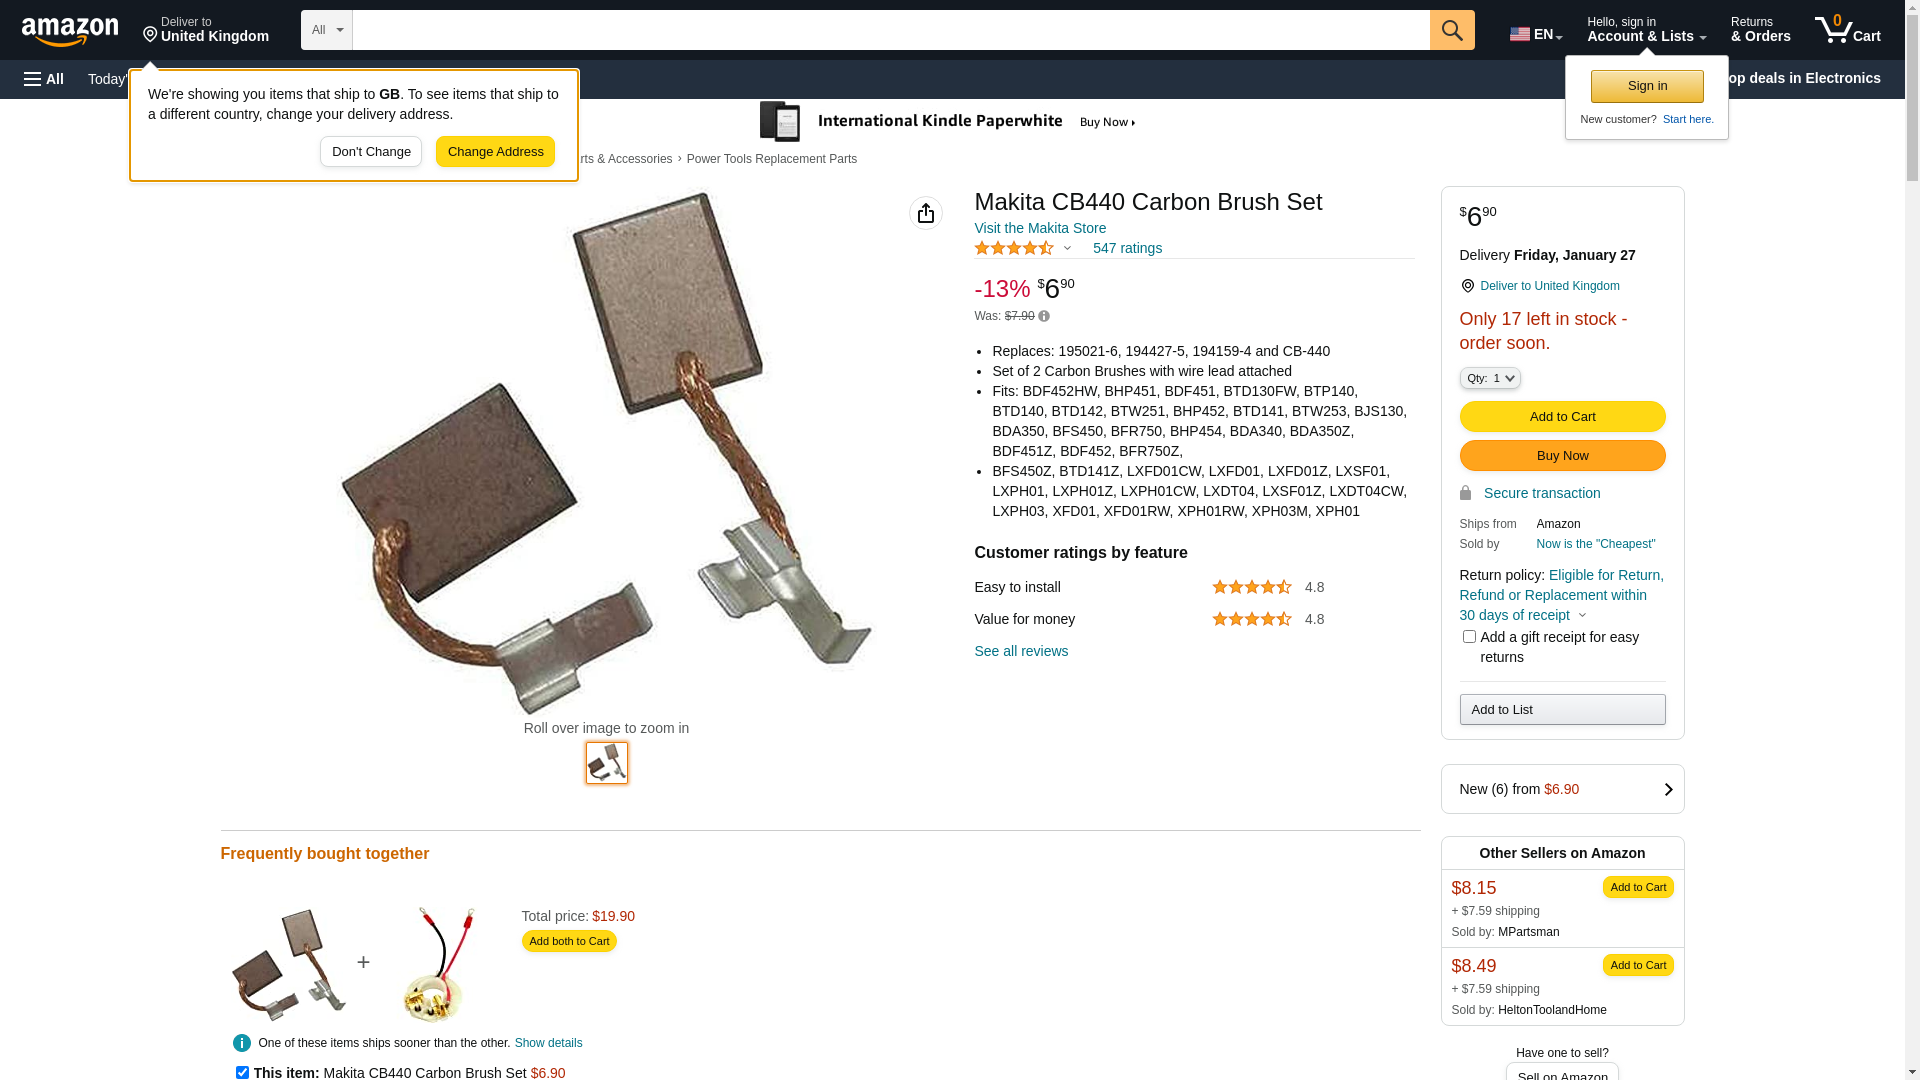Select the product image thumbnail
The image size is (1920, 1080).
click(607, 763)
